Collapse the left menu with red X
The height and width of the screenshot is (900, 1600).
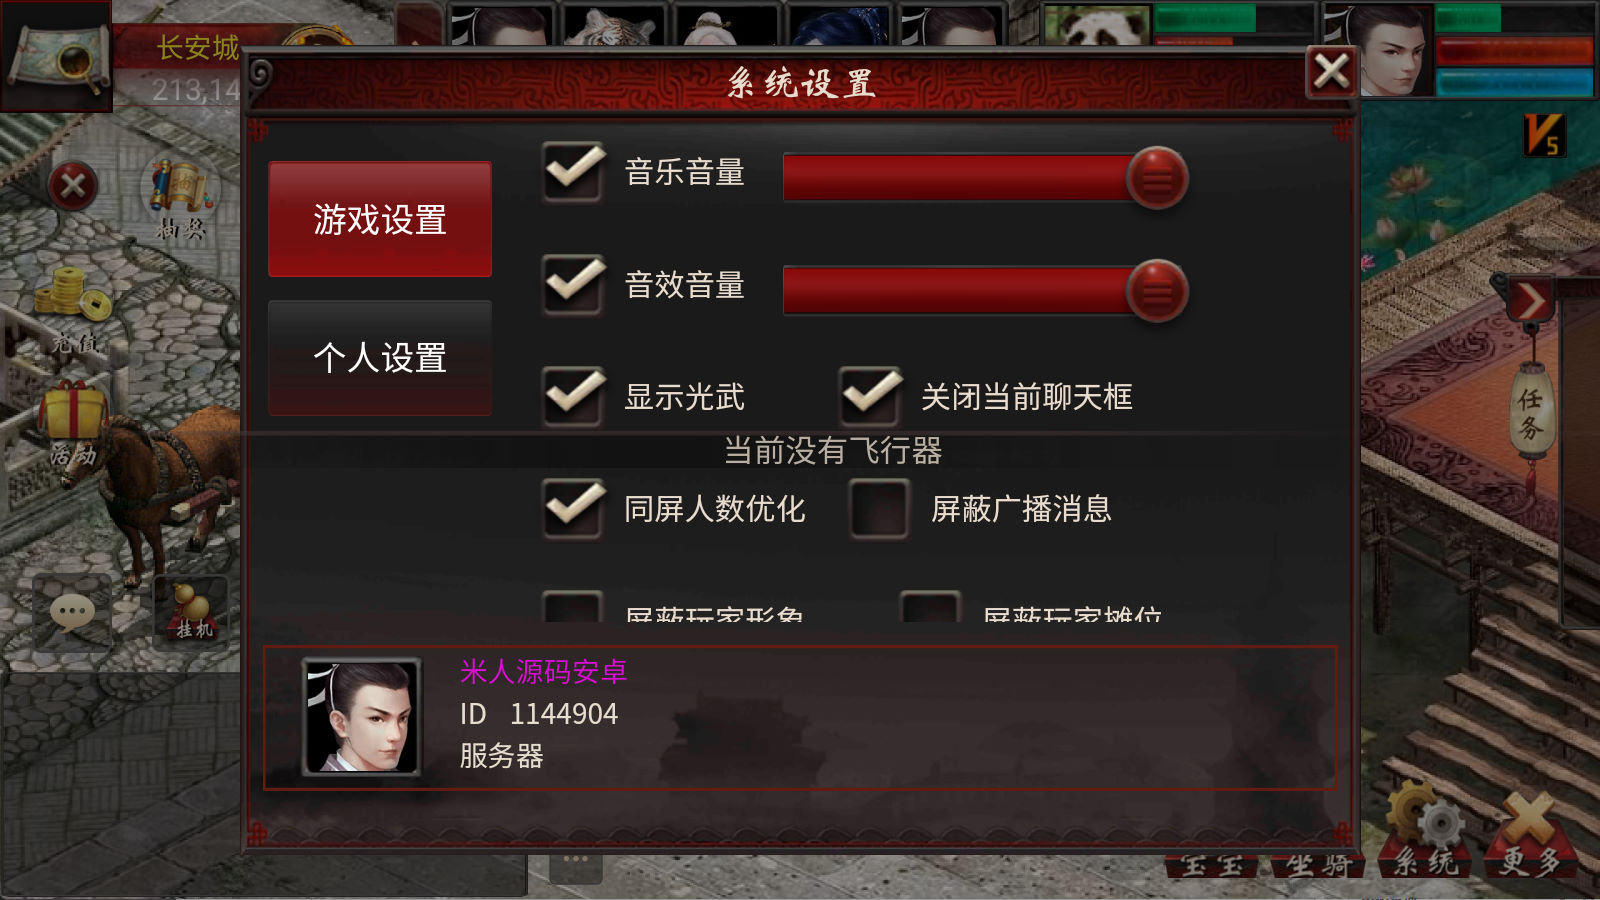coord(73,186)
